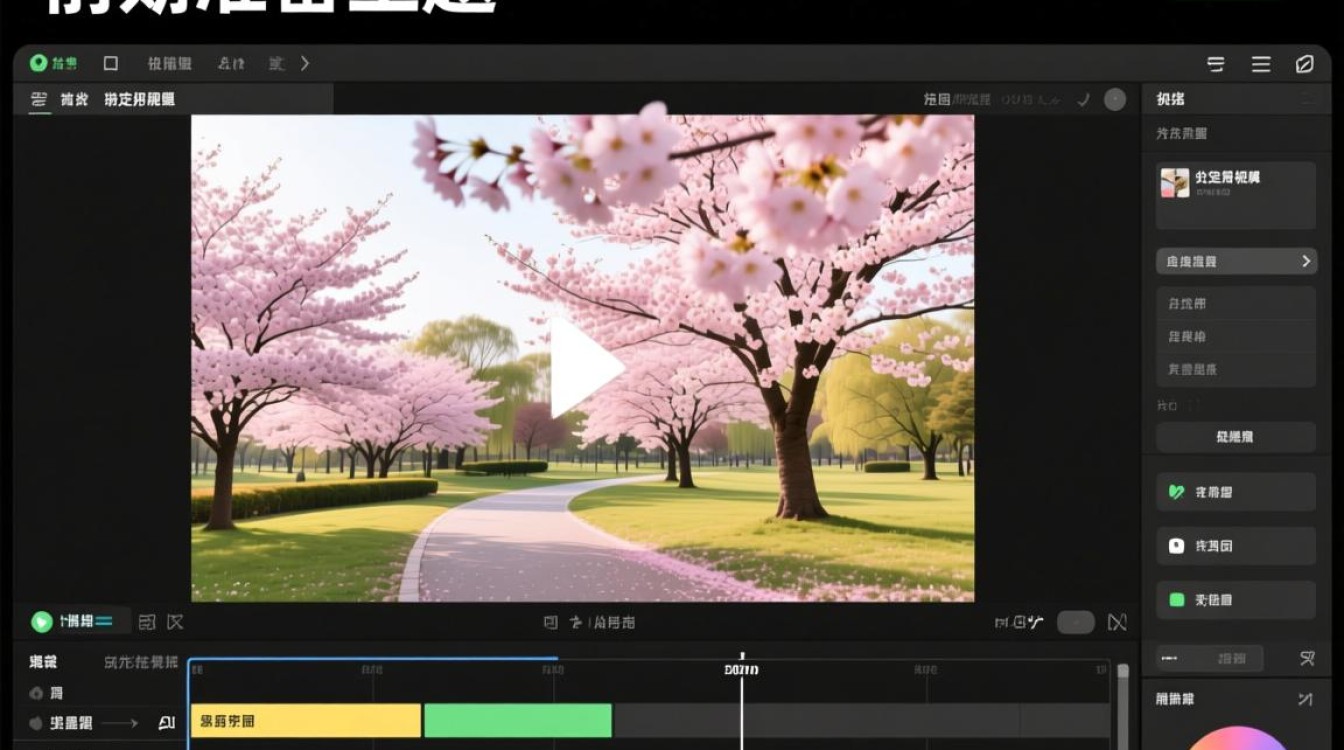Click the brush icon above the color wheel panel

pyautogui.click(x=1306, y=658)
